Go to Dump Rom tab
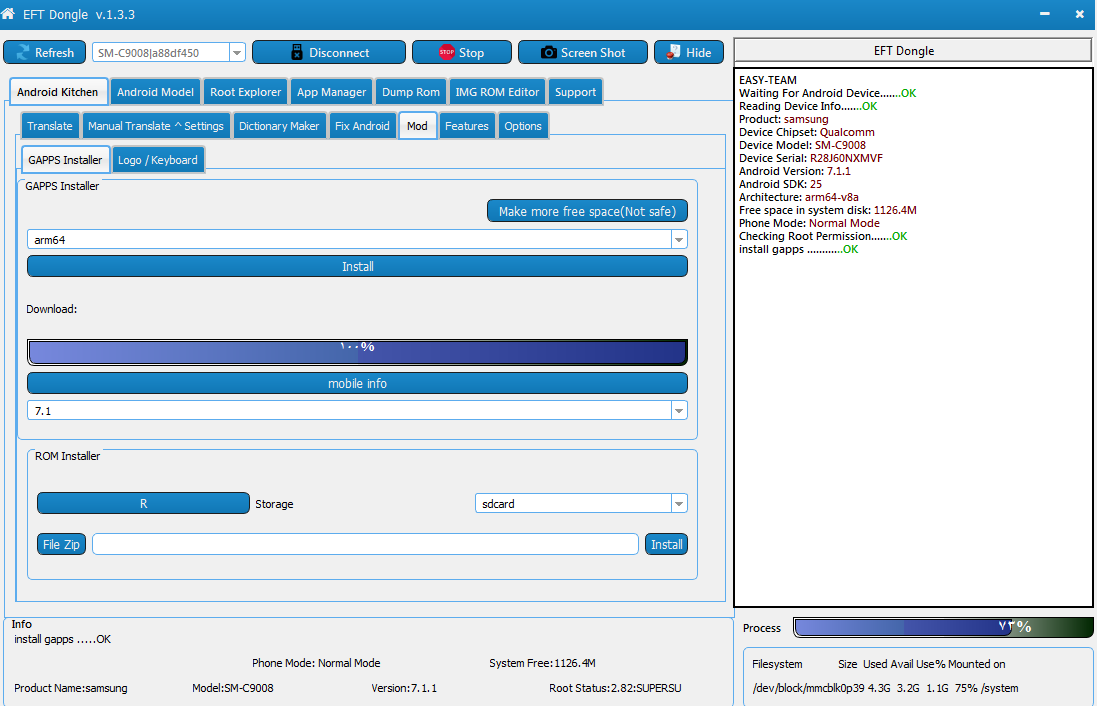 point(411,92)
